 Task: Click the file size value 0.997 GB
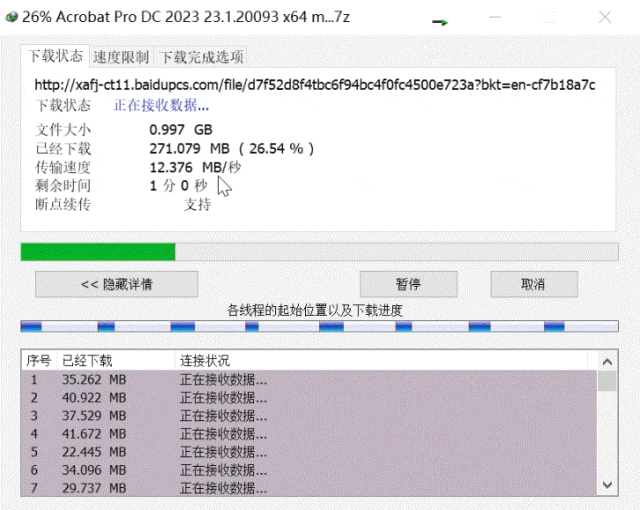click(x=181, y=130)
